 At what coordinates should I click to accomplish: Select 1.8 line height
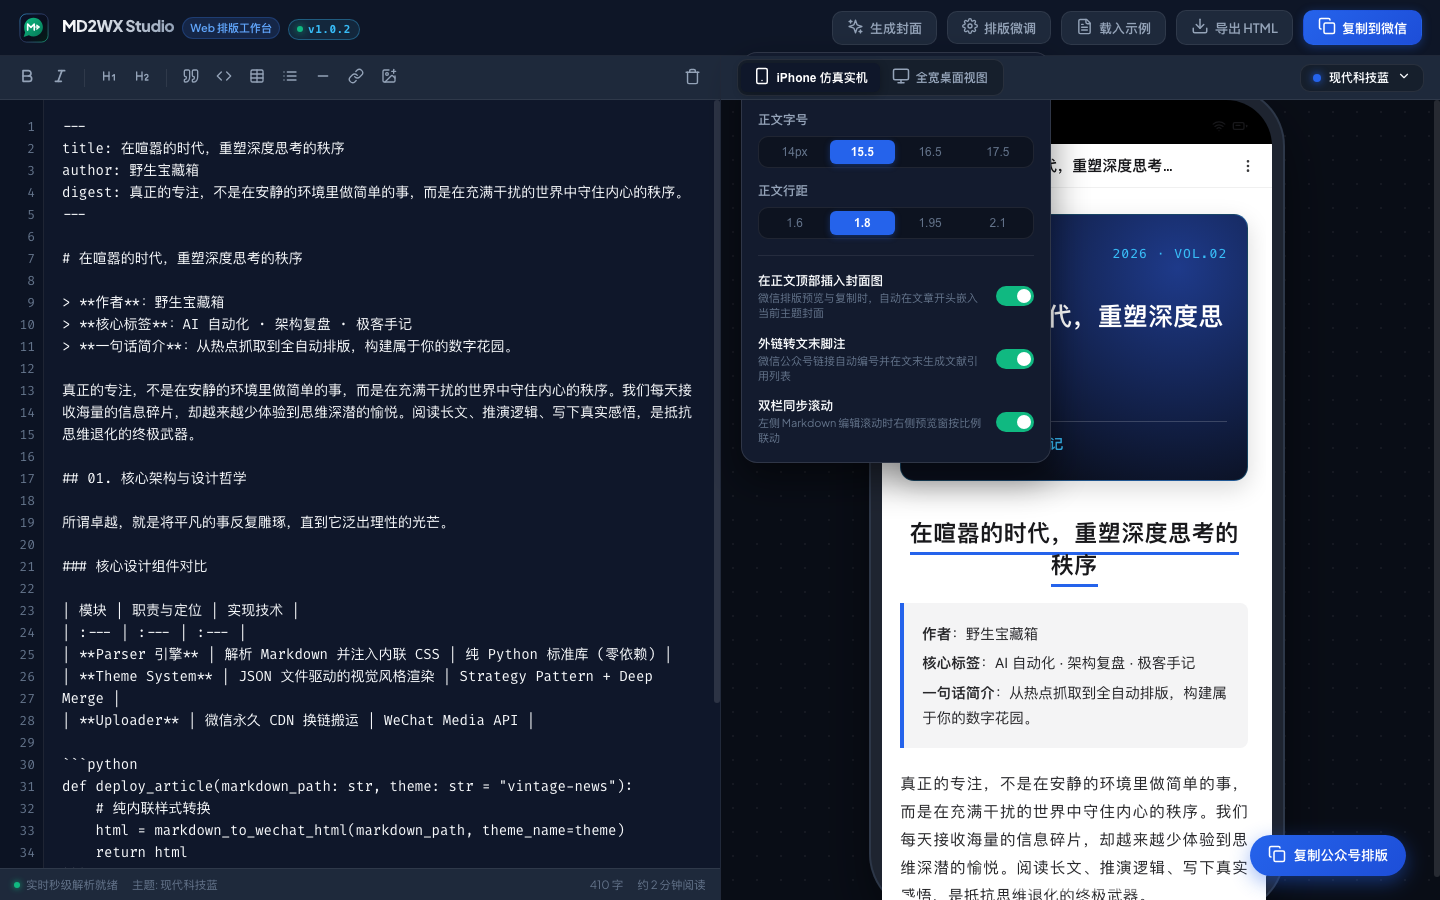tap(862, 223)
